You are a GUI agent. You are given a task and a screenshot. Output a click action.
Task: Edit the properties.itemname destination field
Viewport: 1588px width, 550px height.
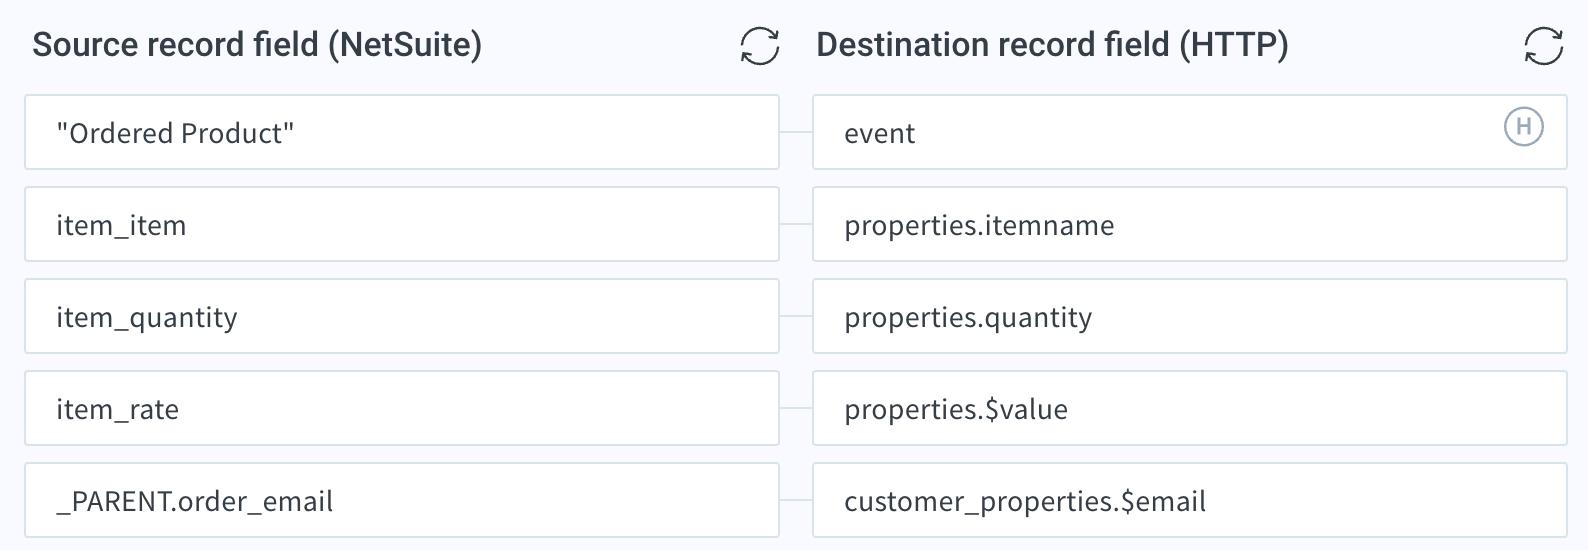[1190, 224]
